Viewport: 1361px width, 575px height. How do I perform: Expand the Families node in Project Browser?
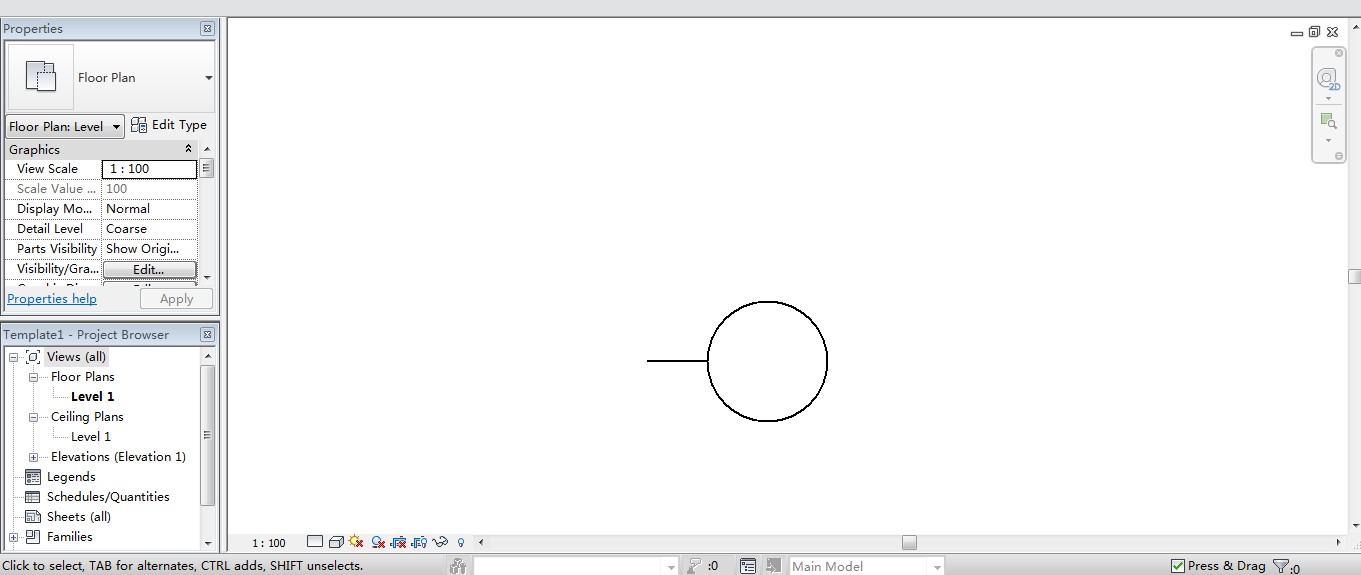13,537
